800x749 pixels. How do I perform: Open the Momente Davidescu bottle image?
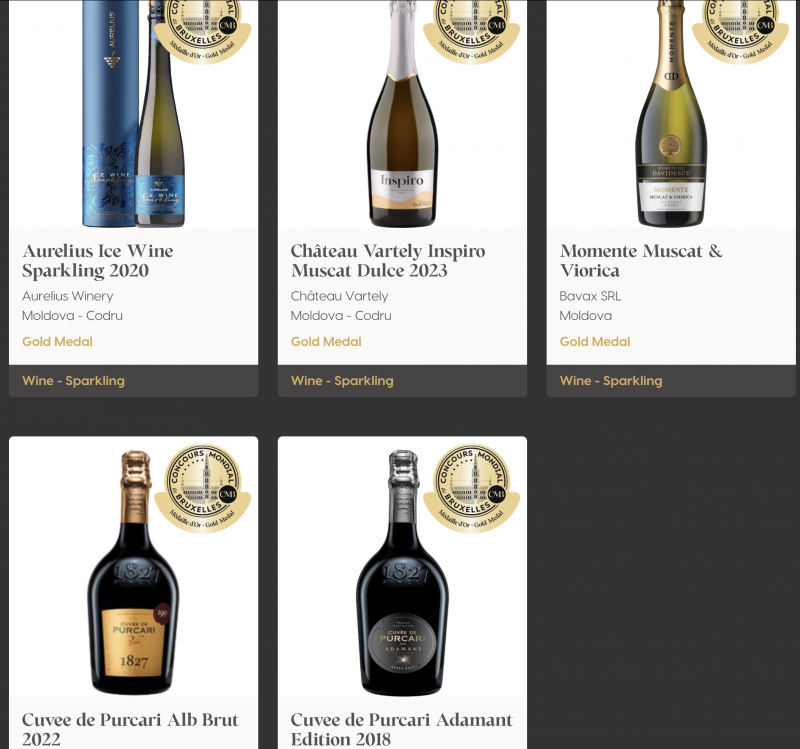[x=671, y=113]
